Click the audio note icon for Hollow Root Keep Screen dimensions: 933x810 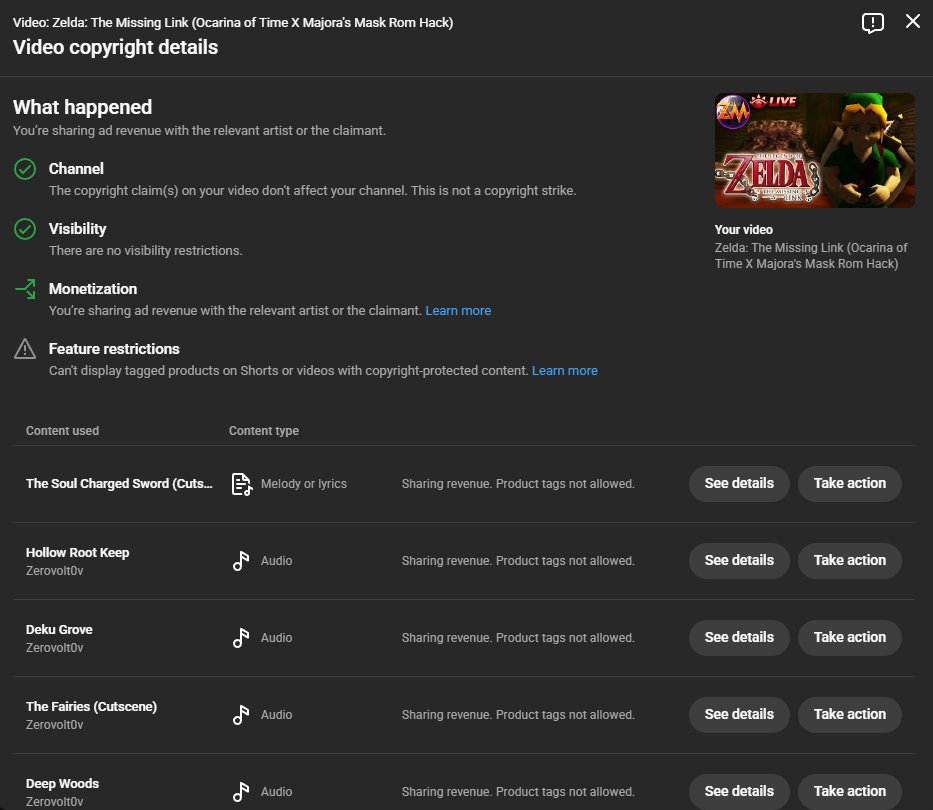[x=241, y=561]
